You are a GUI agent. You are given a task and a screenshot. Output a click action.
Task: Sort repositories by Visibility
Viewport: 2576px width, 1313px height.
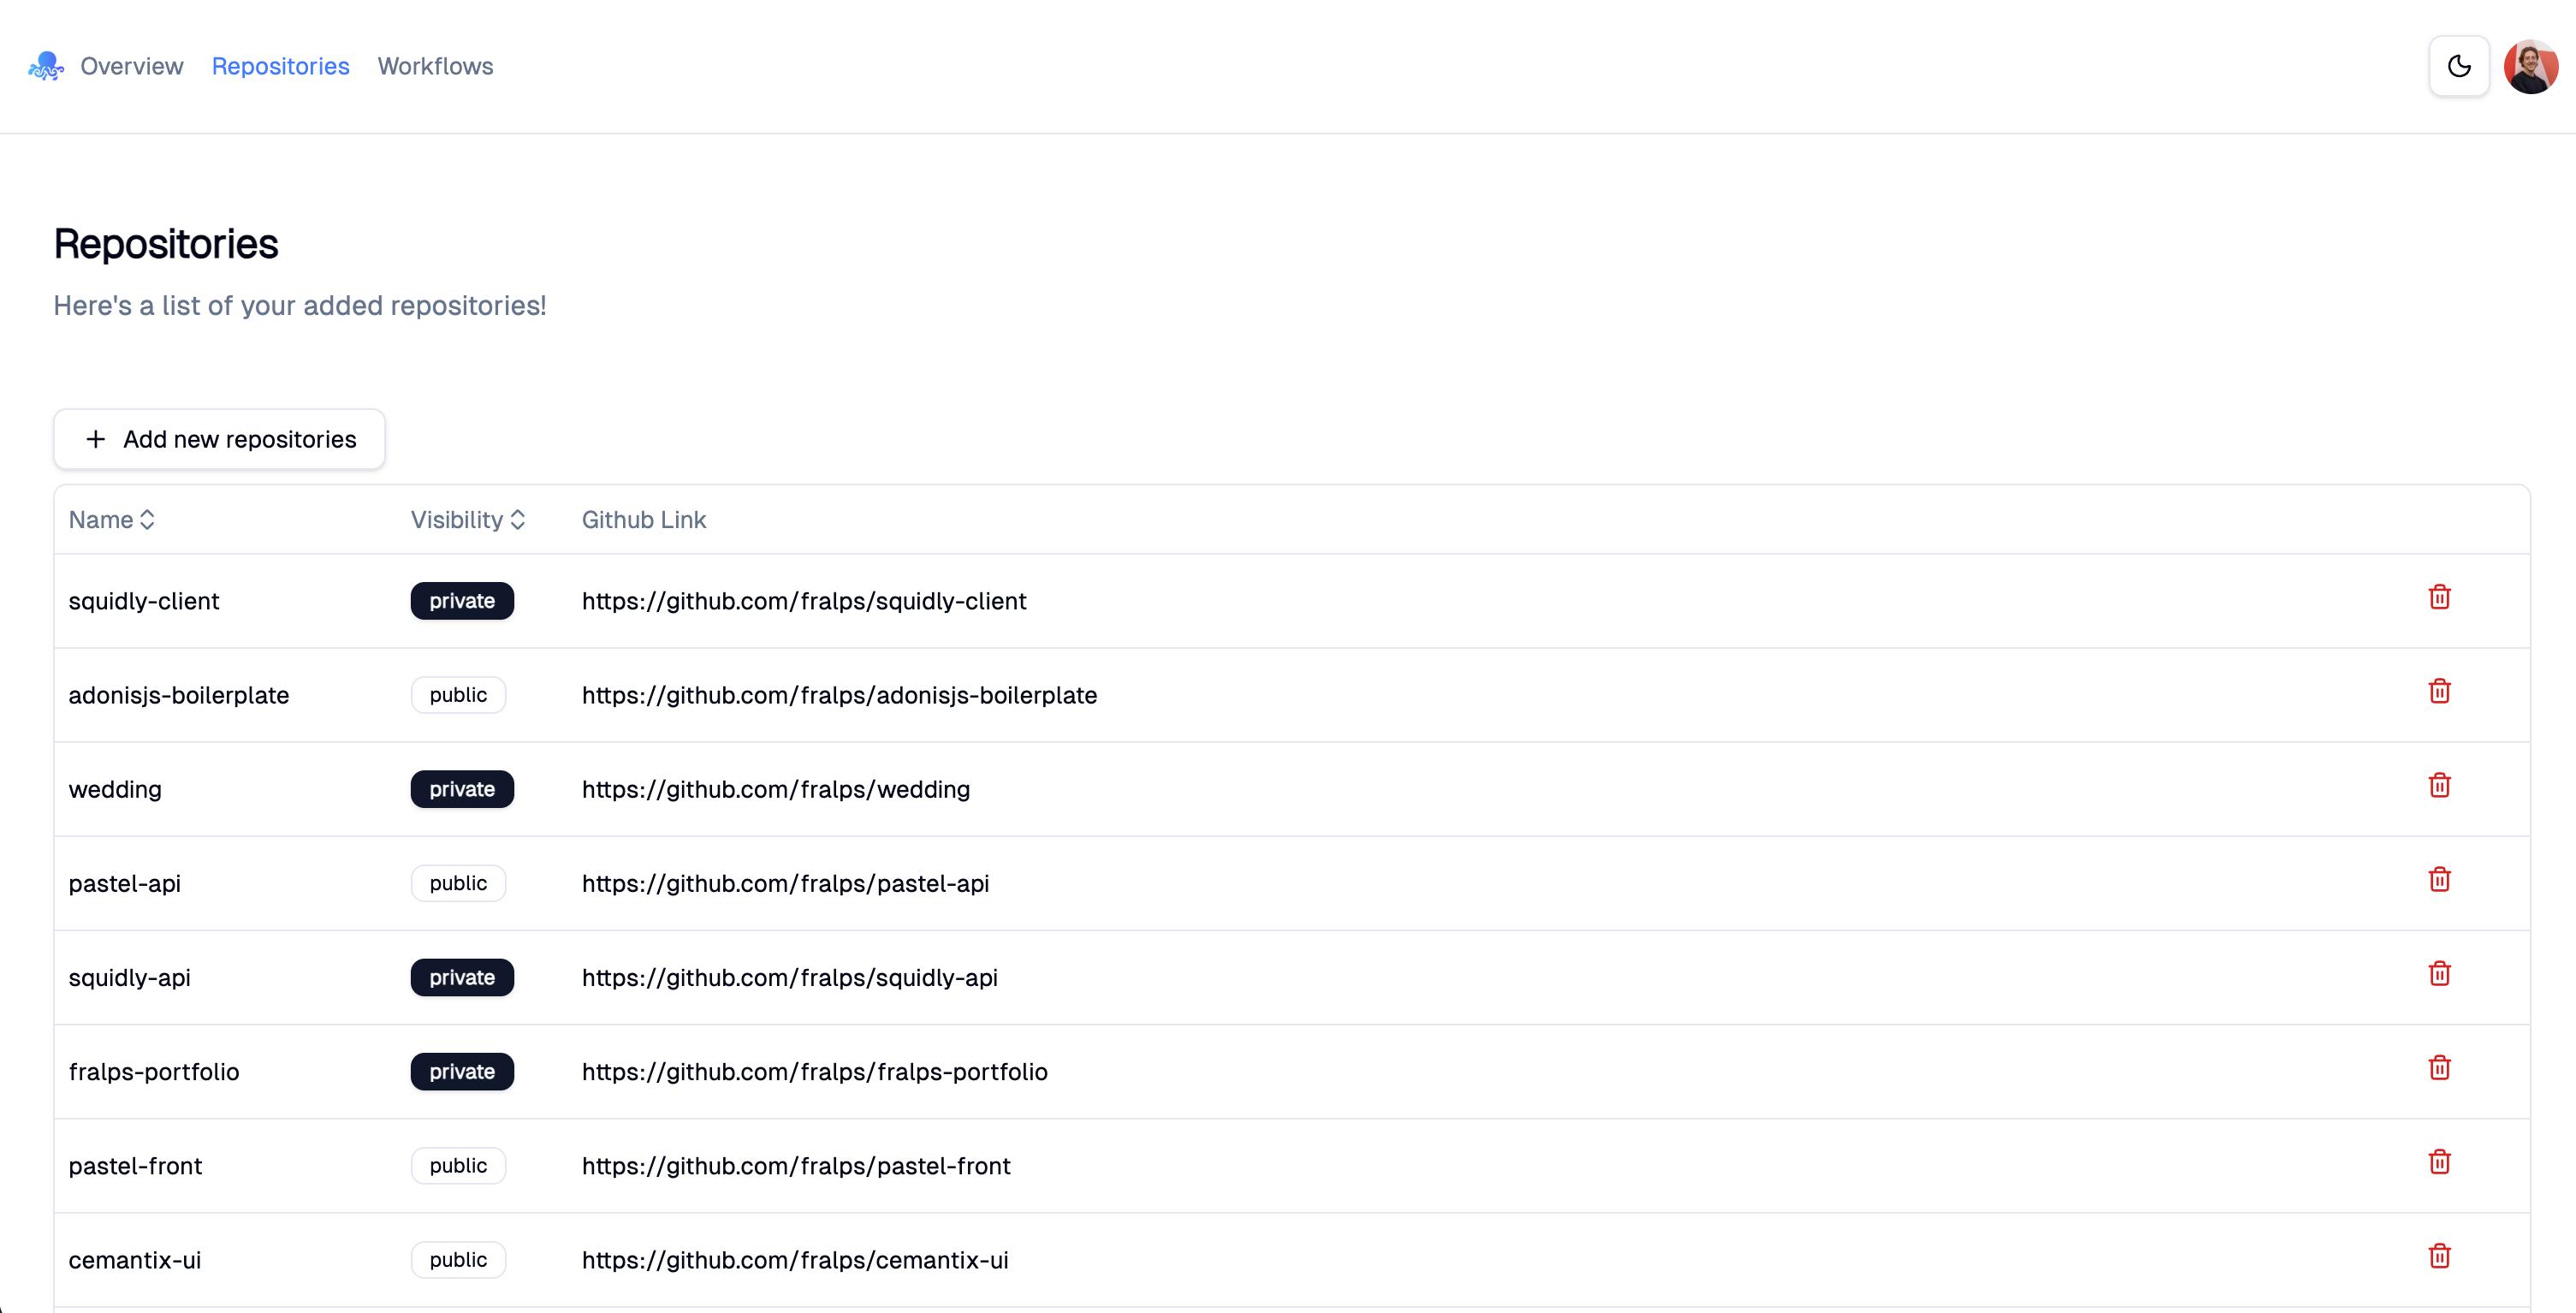[467, 519]
